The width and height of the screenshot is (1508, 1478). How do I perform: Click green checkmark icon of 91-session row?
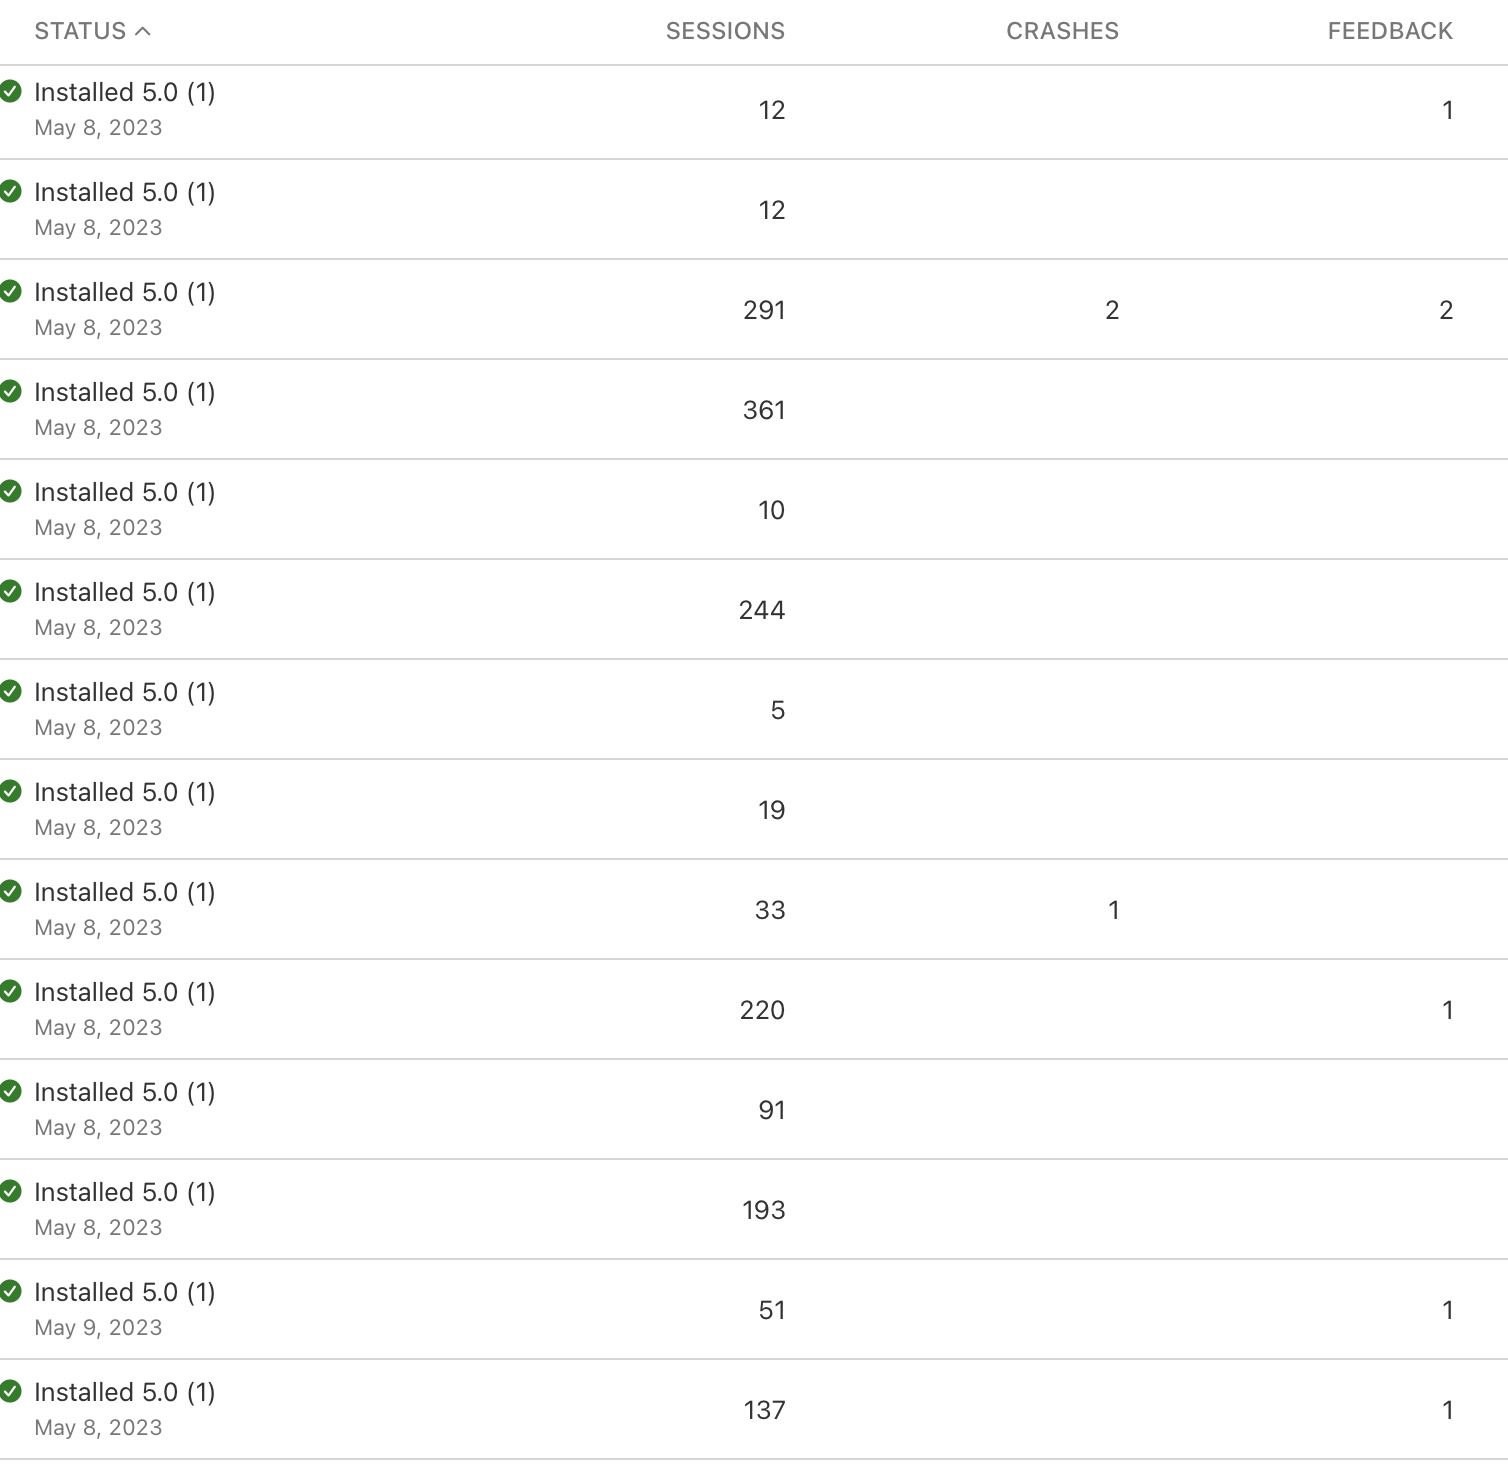(11, 1091)
